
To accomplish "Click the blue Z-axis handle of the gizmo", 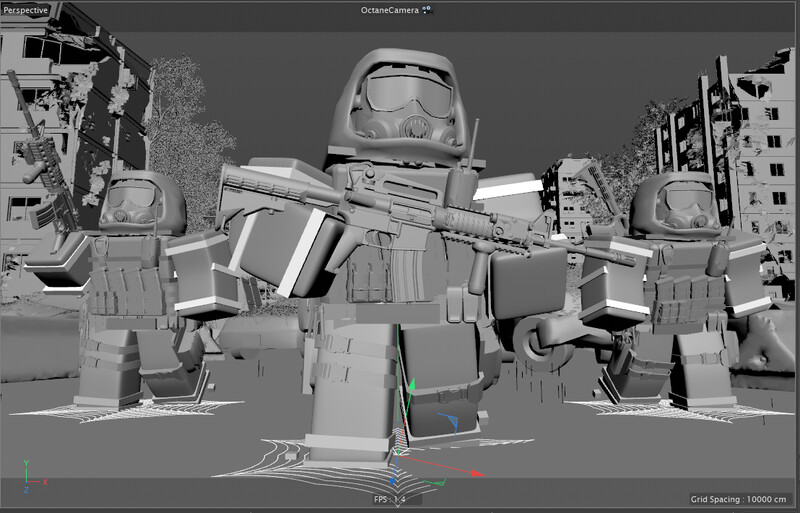I will coord(392,481).
